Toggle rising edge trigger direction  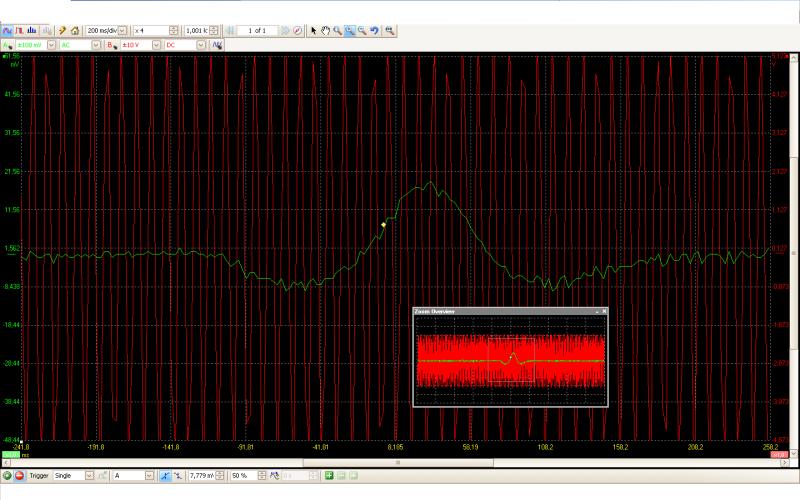coord(166,476)
